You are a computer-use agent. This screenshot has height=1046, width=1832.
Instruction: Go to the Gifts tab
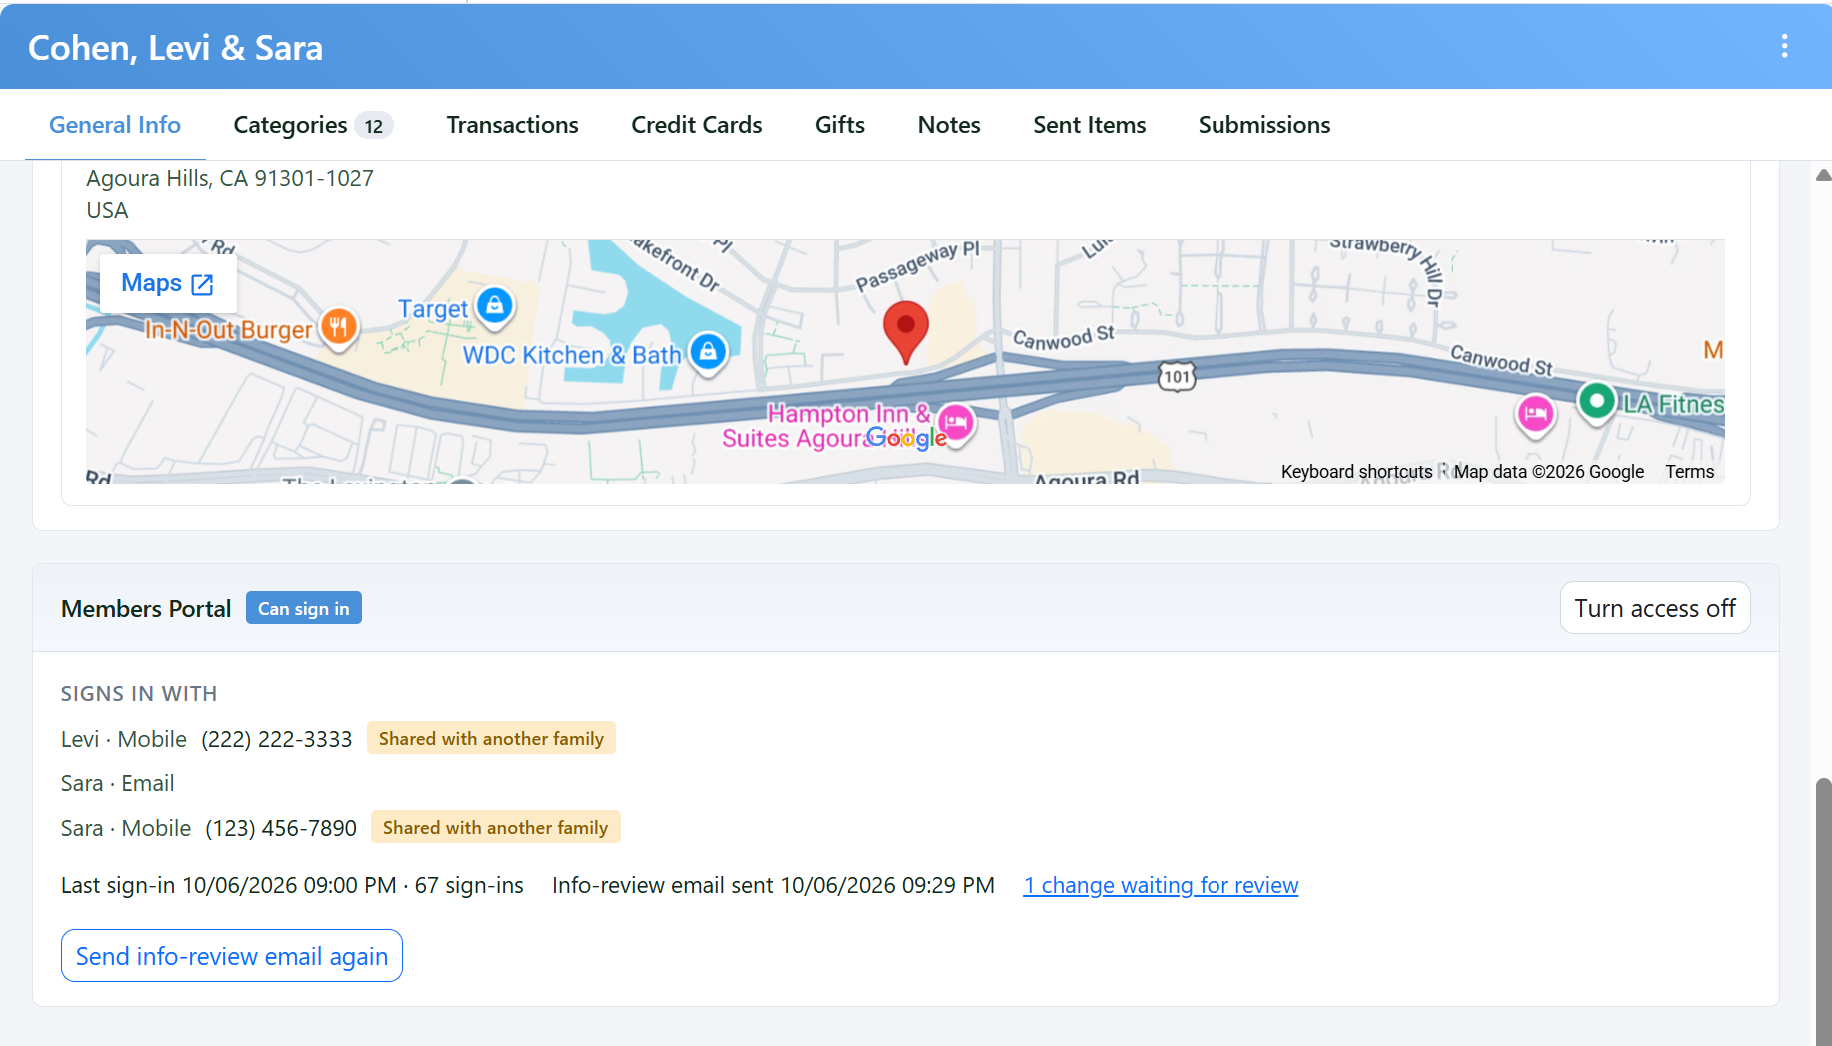coord(839,125)
